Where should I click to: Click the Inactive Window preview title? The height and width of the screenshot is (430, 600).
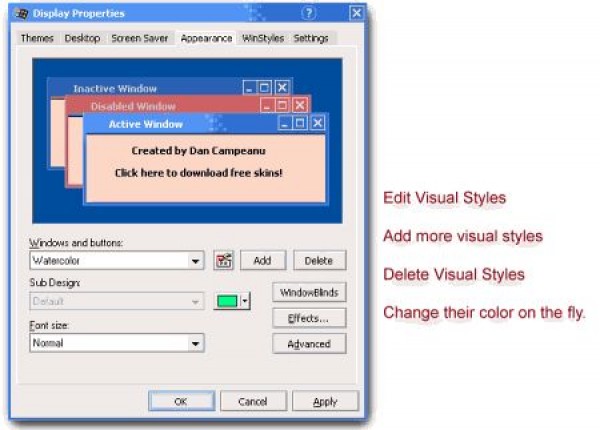(x=115, y=88)
